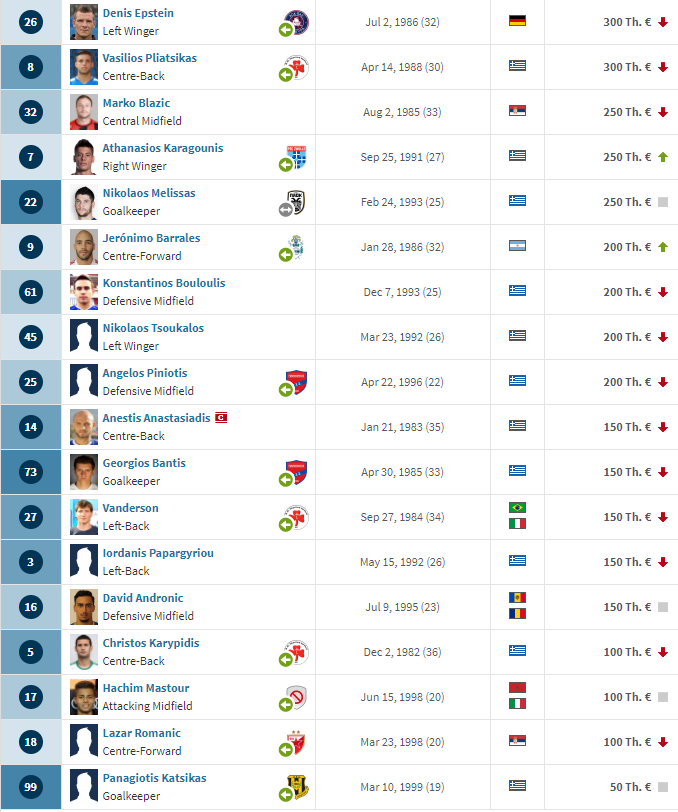Click the Brazil flag in Vanderson's row
This screenshot has height=812, width=678.
(517, 508)
